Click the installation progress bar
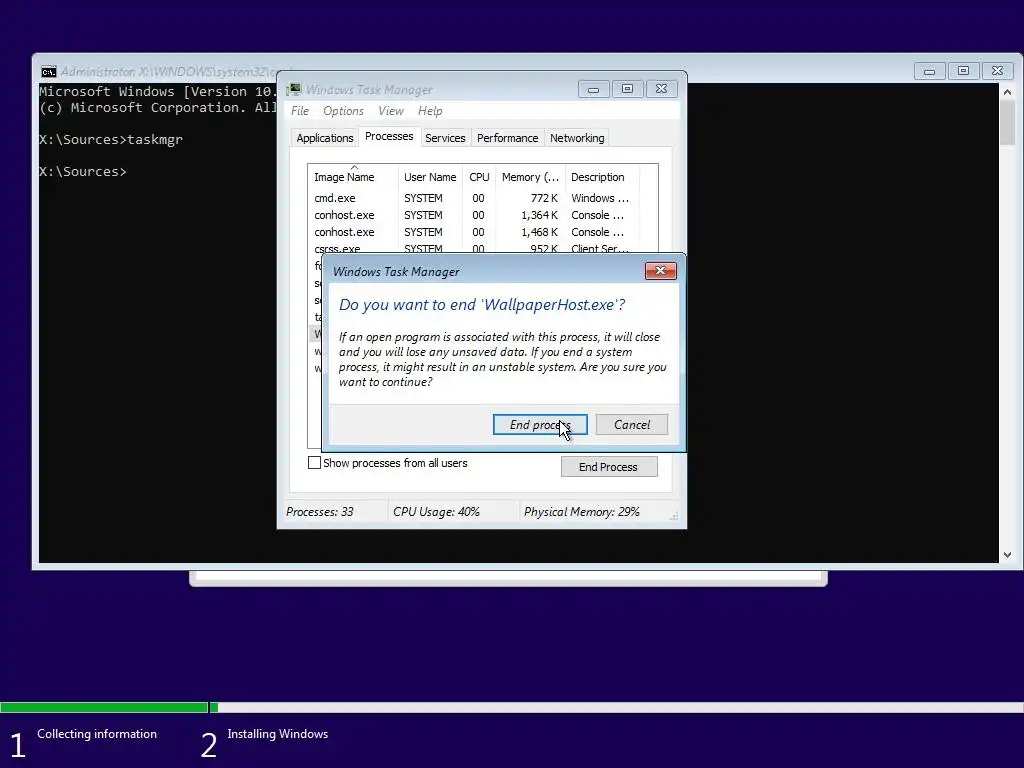This screenshot has width=1024, height=768. click(512, 707)
